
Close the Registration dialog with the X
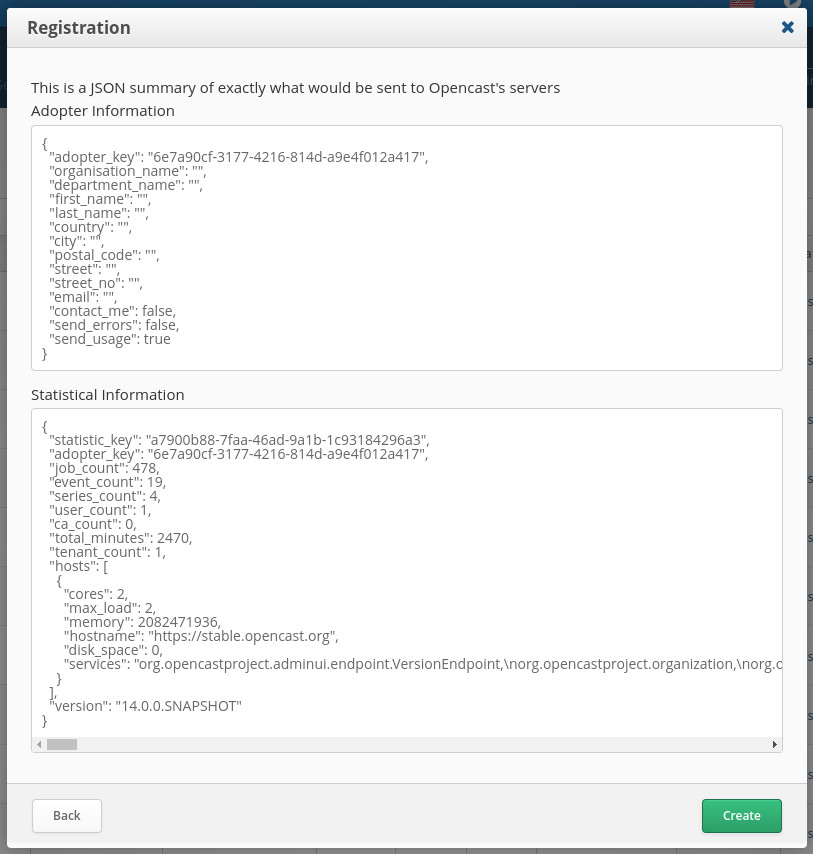coord(787,27)
